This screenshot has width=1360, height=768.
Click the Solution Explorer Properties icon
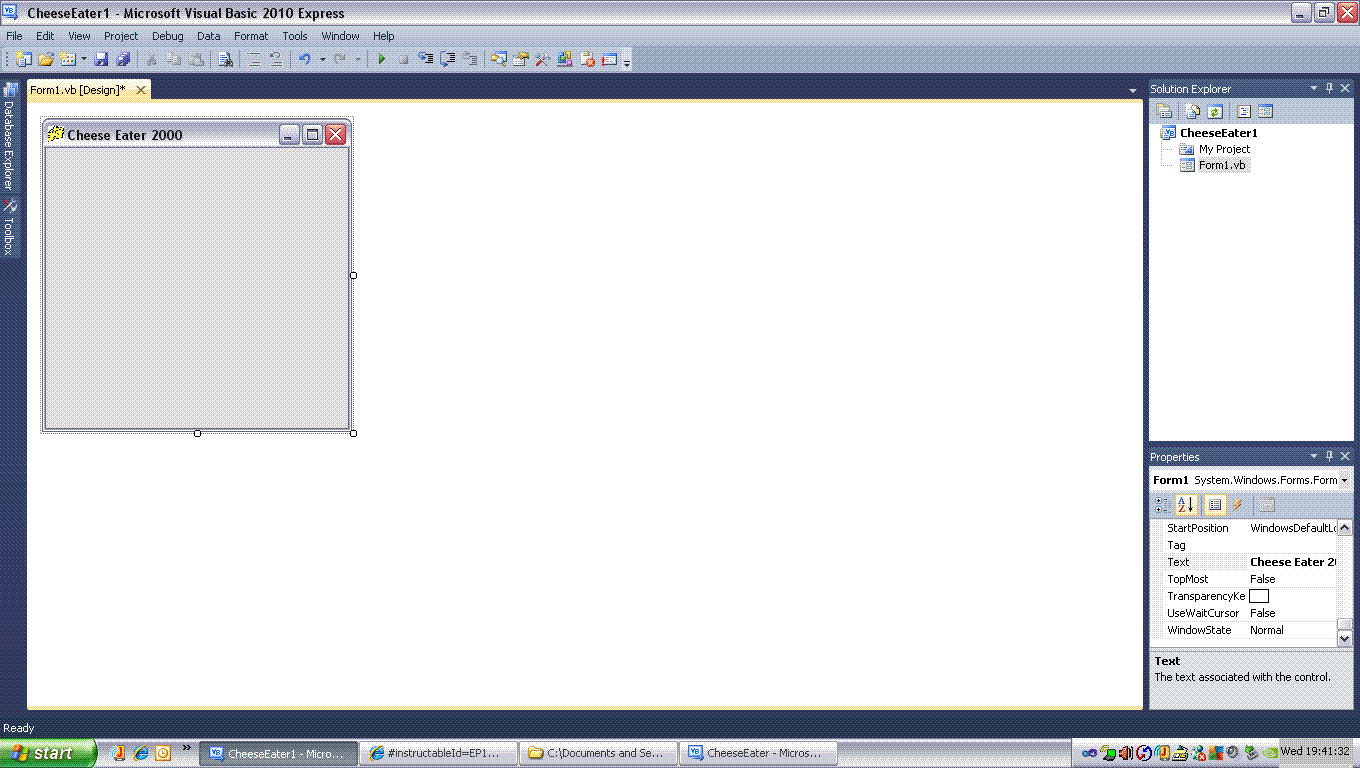(1164, 112)
